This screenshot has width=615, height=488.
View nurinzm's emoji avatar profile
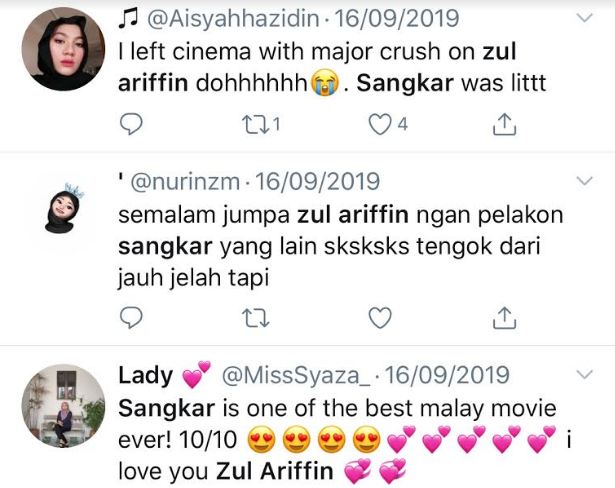[x=63, y=208]
